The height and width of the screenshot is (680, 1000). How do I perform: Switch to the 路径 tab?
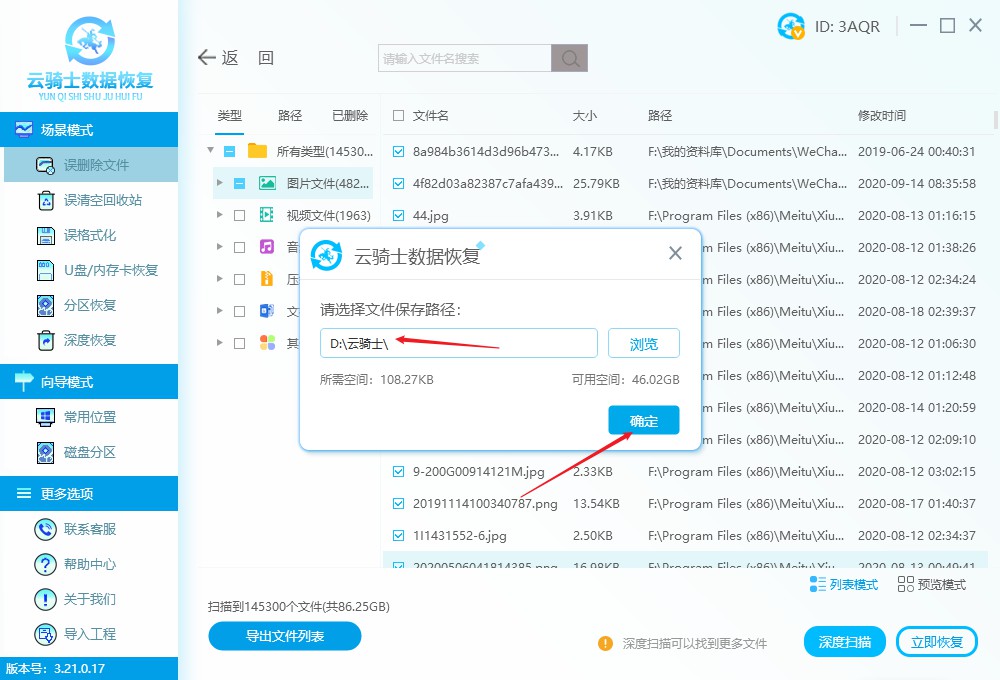pos(289,115)
